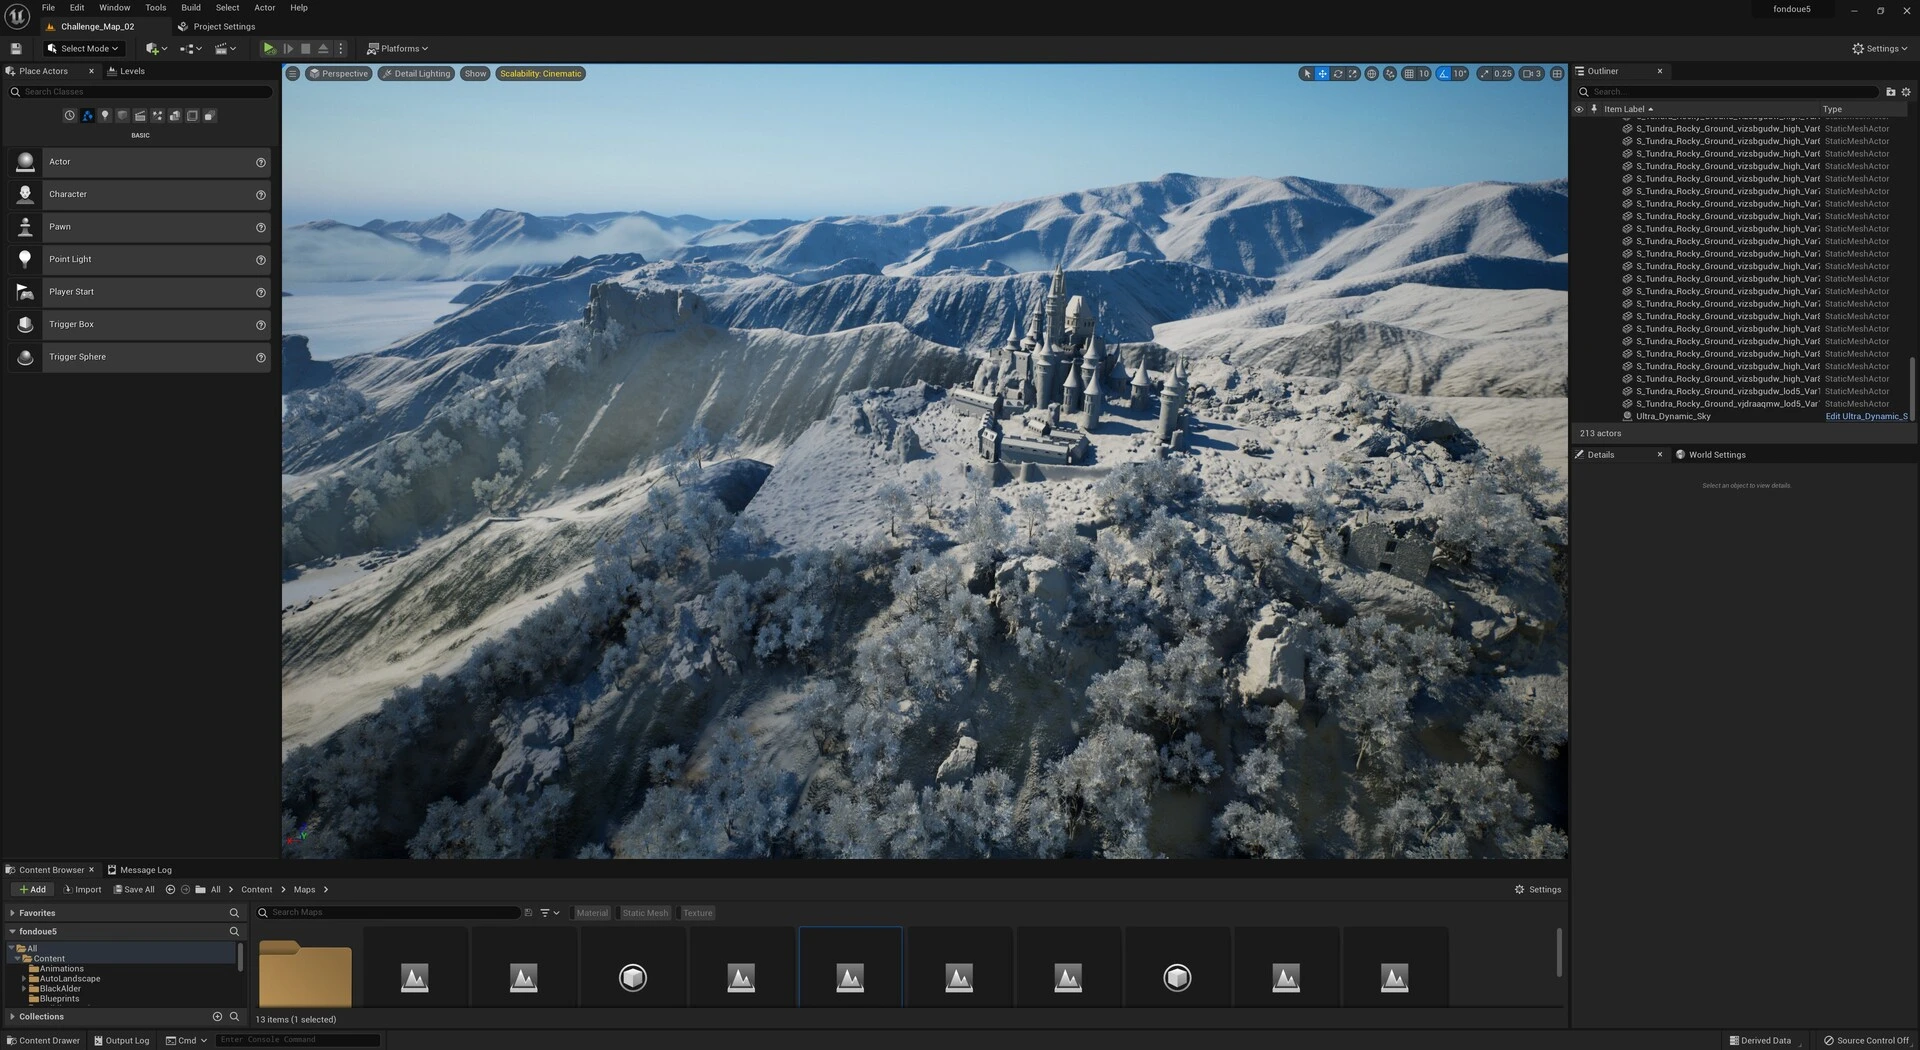The height and width of the screenshot is (1050, 1920).
Task: Switch world/local coordinate space globe icon
Action: coord(1372,74)
